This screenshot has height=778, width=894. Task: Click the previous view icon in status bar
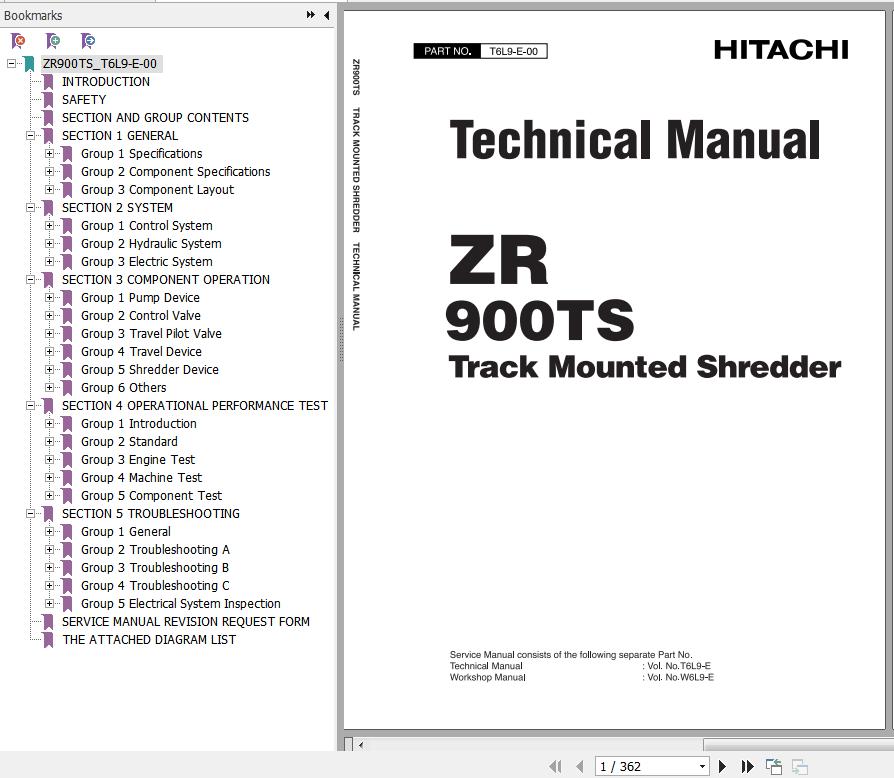tap(774, 767)
